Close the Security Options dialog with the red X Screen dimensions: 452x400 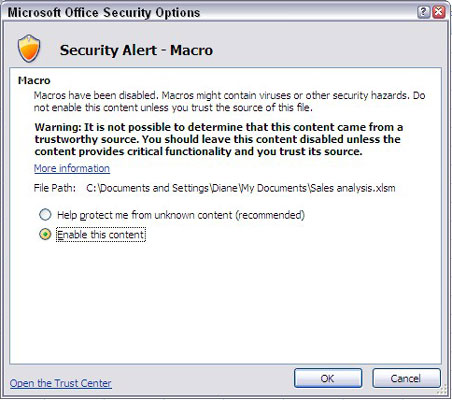point(439,12)
